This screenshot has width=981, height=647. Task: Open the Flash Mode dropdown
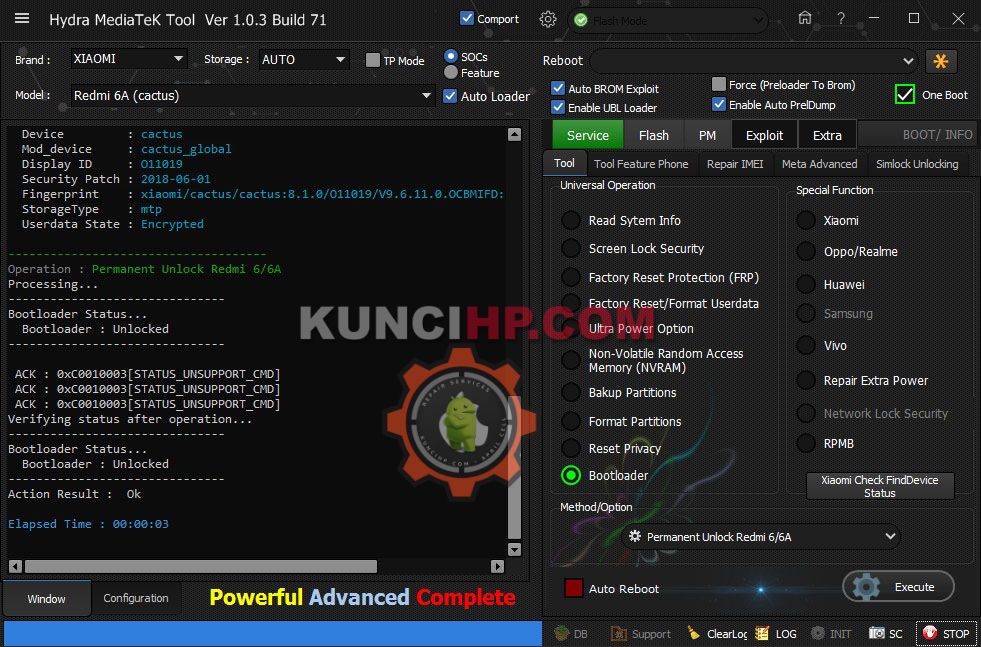click(x=668, y=21)
